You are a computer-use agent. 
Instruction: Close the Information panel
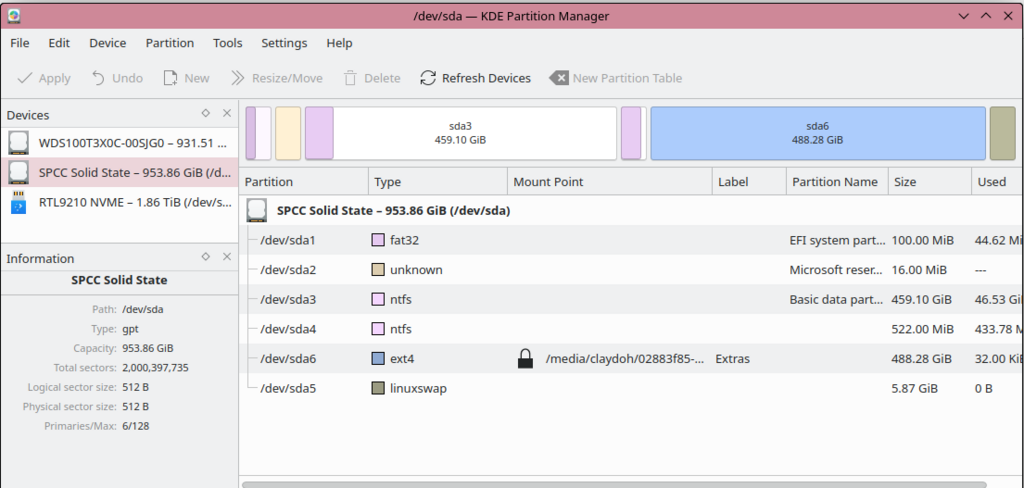(x=227, y=257)
